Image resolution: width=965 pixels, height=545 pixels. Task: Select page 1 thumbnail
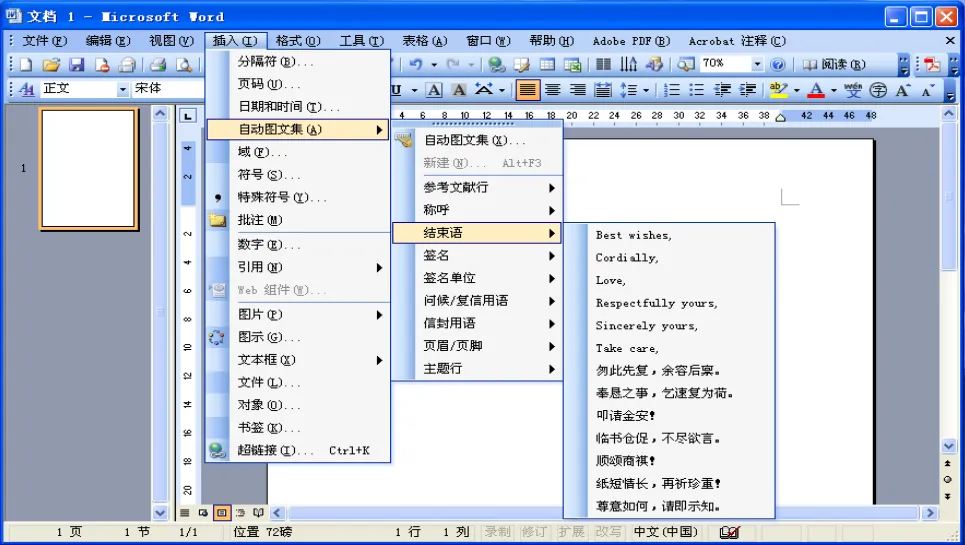(x=89, y=169)
